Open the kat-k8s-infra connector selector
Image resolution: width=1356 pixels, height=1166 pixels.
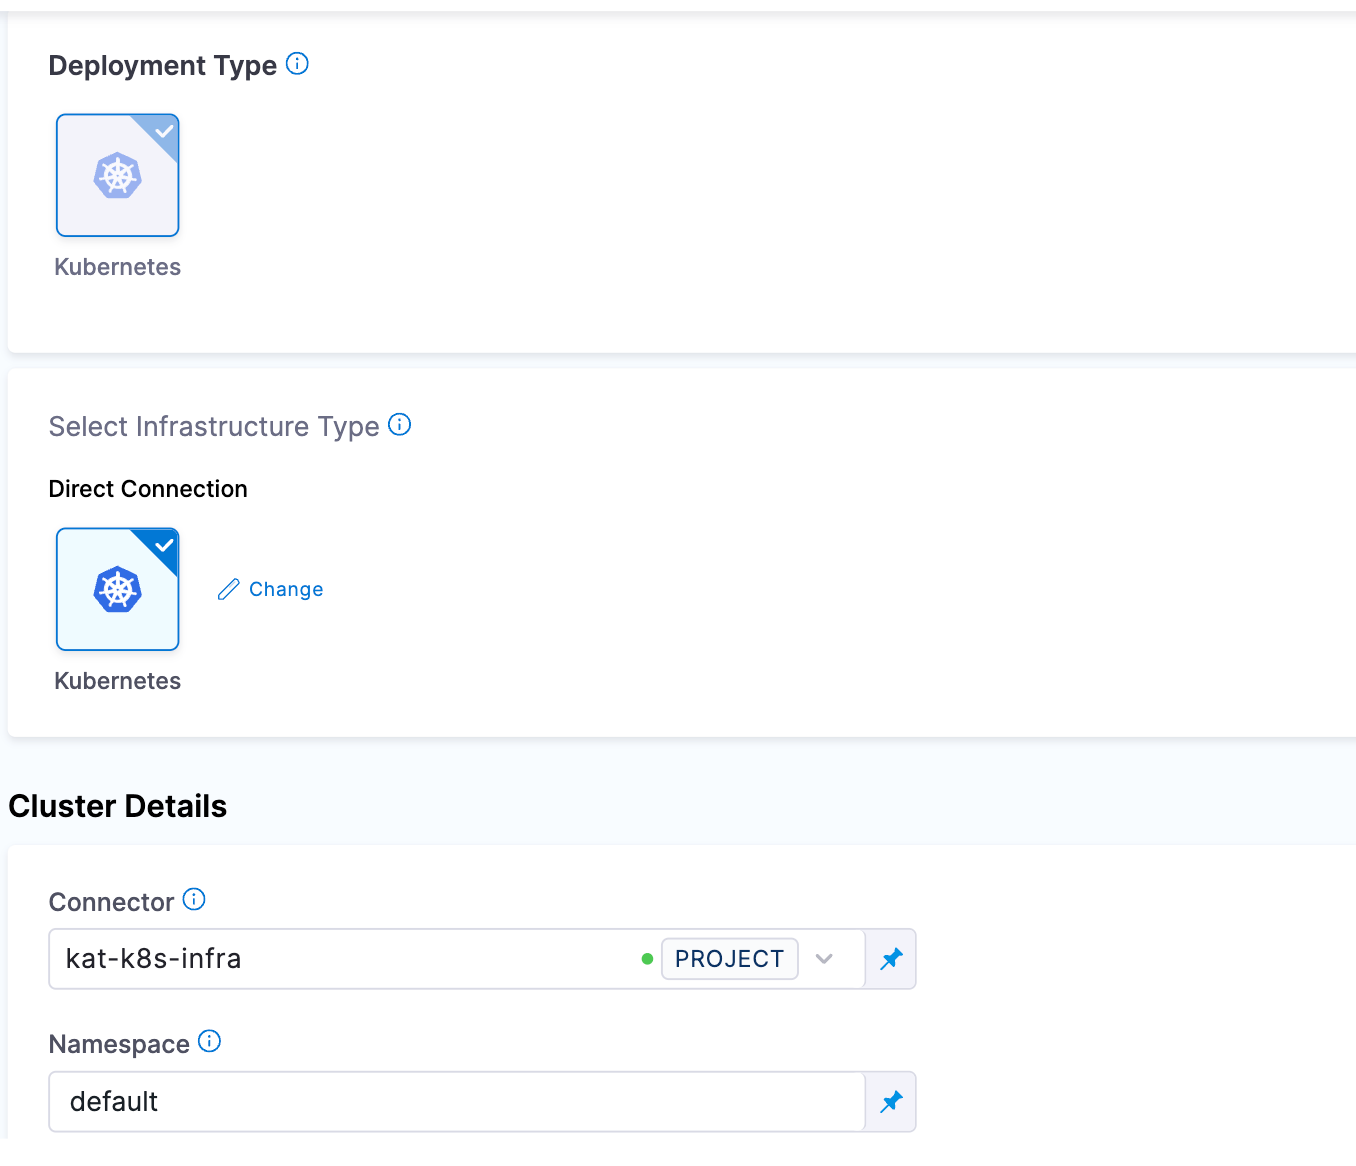tap(340, 959)
